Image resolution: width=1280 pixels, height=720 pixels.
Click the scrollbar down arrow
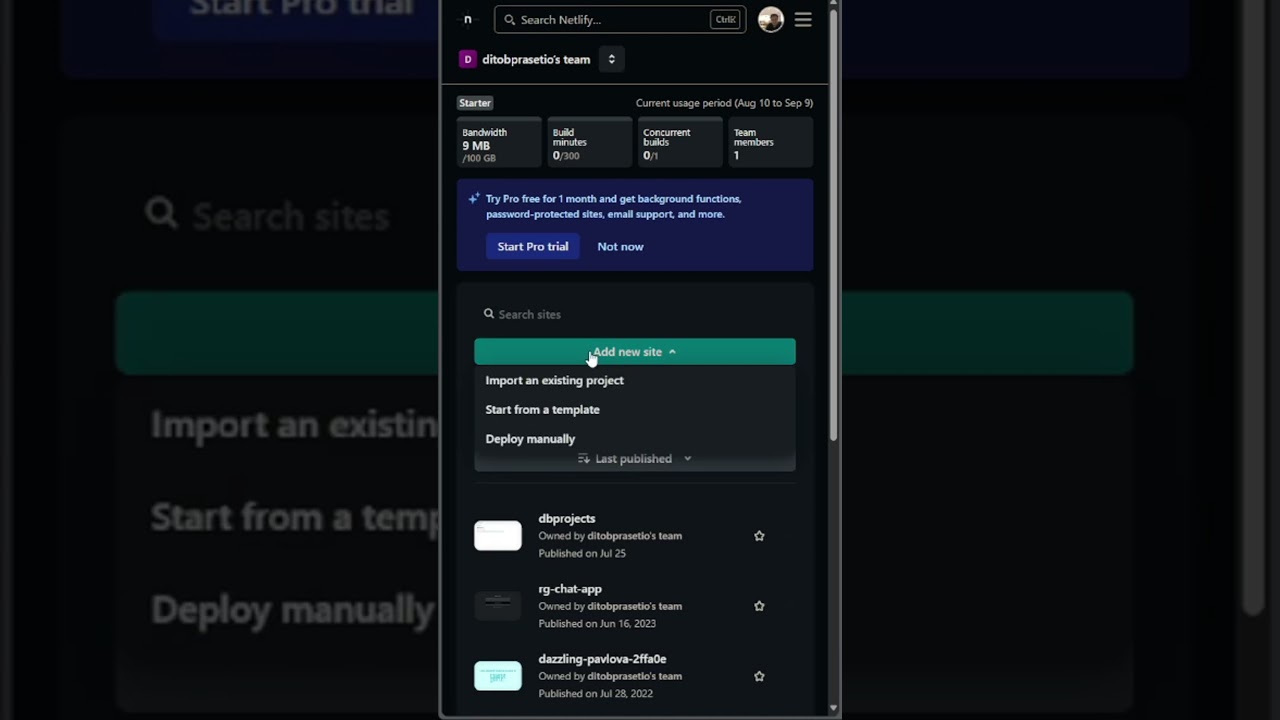pos(834,709)
